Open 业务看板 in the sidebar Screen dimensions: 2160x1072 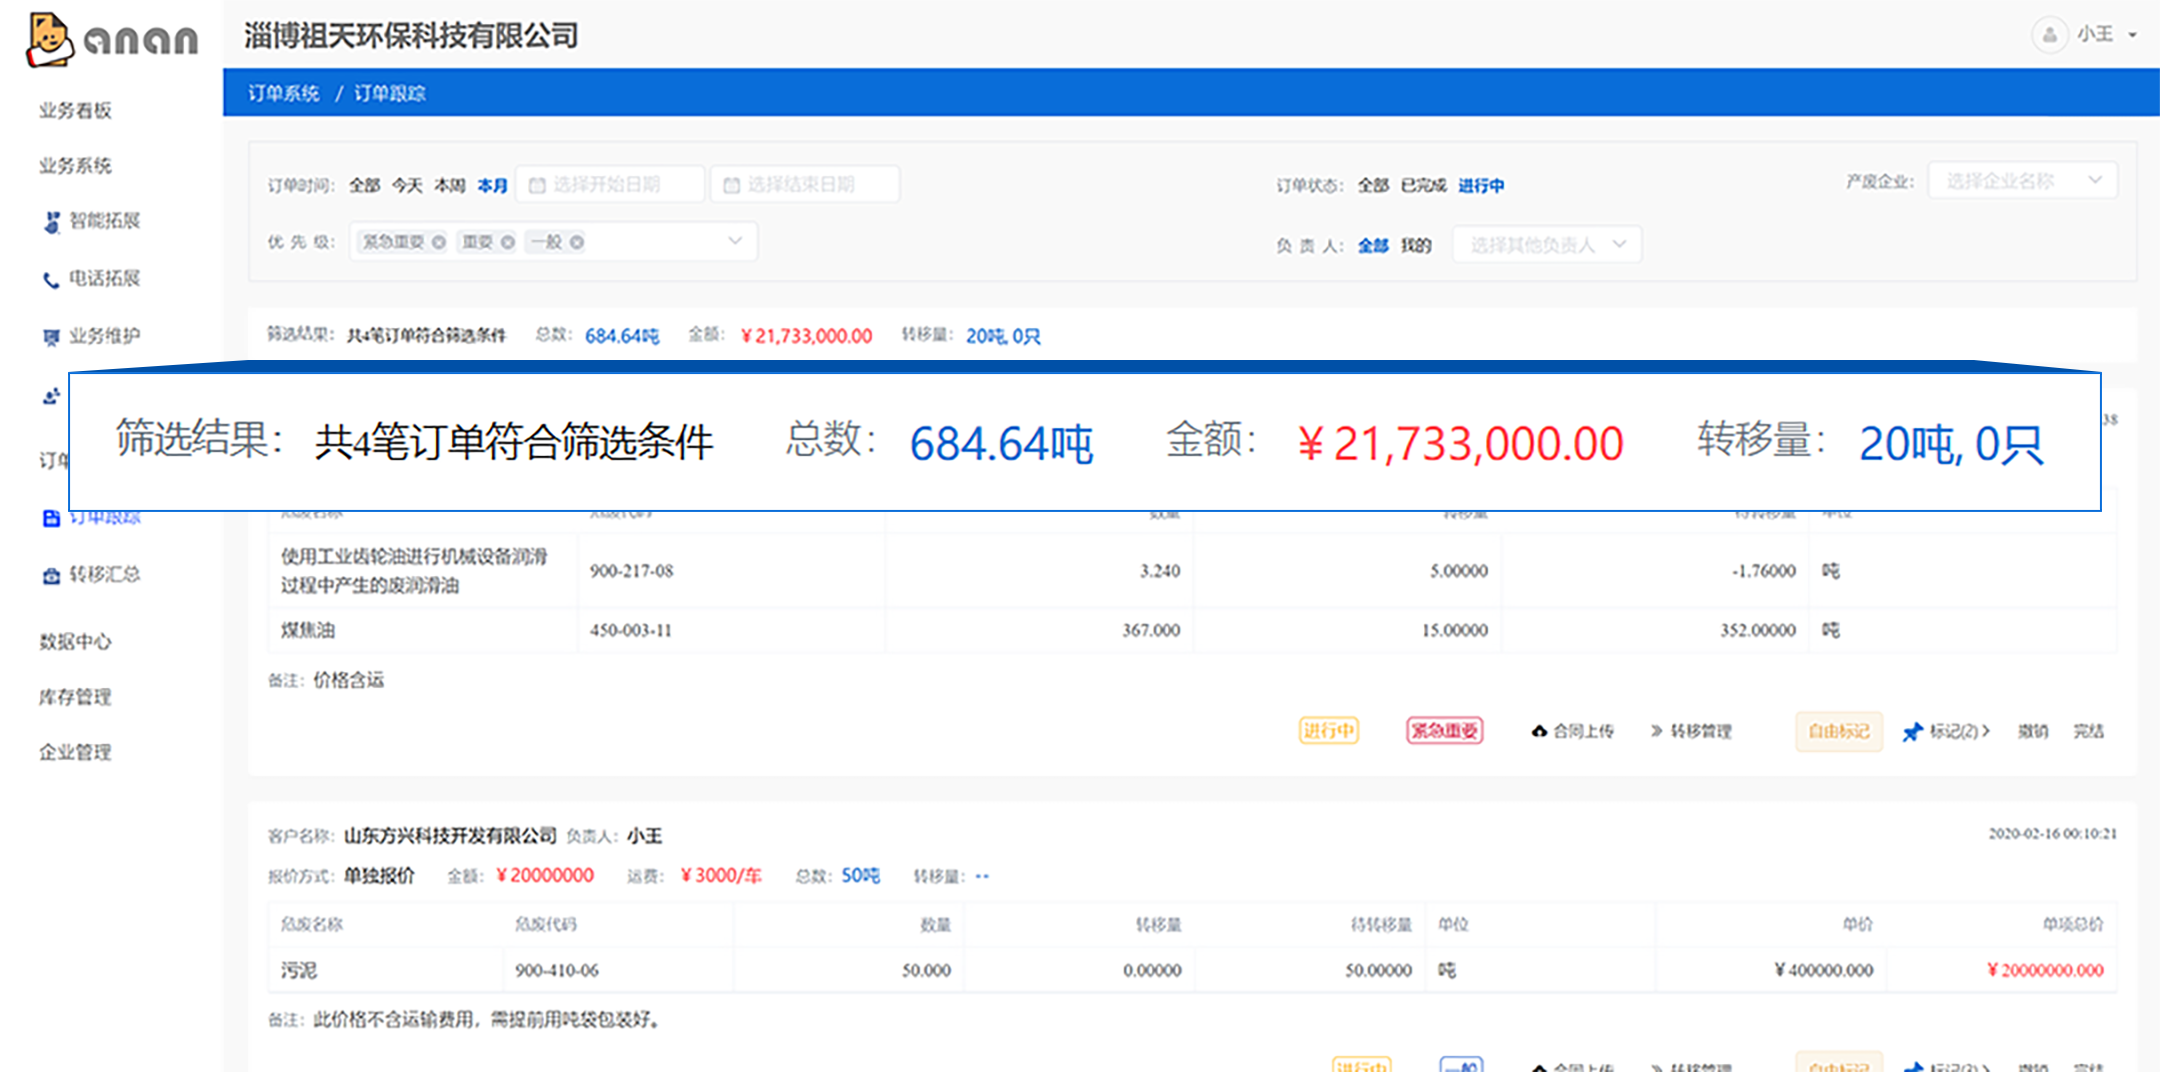tap(75, 110)
